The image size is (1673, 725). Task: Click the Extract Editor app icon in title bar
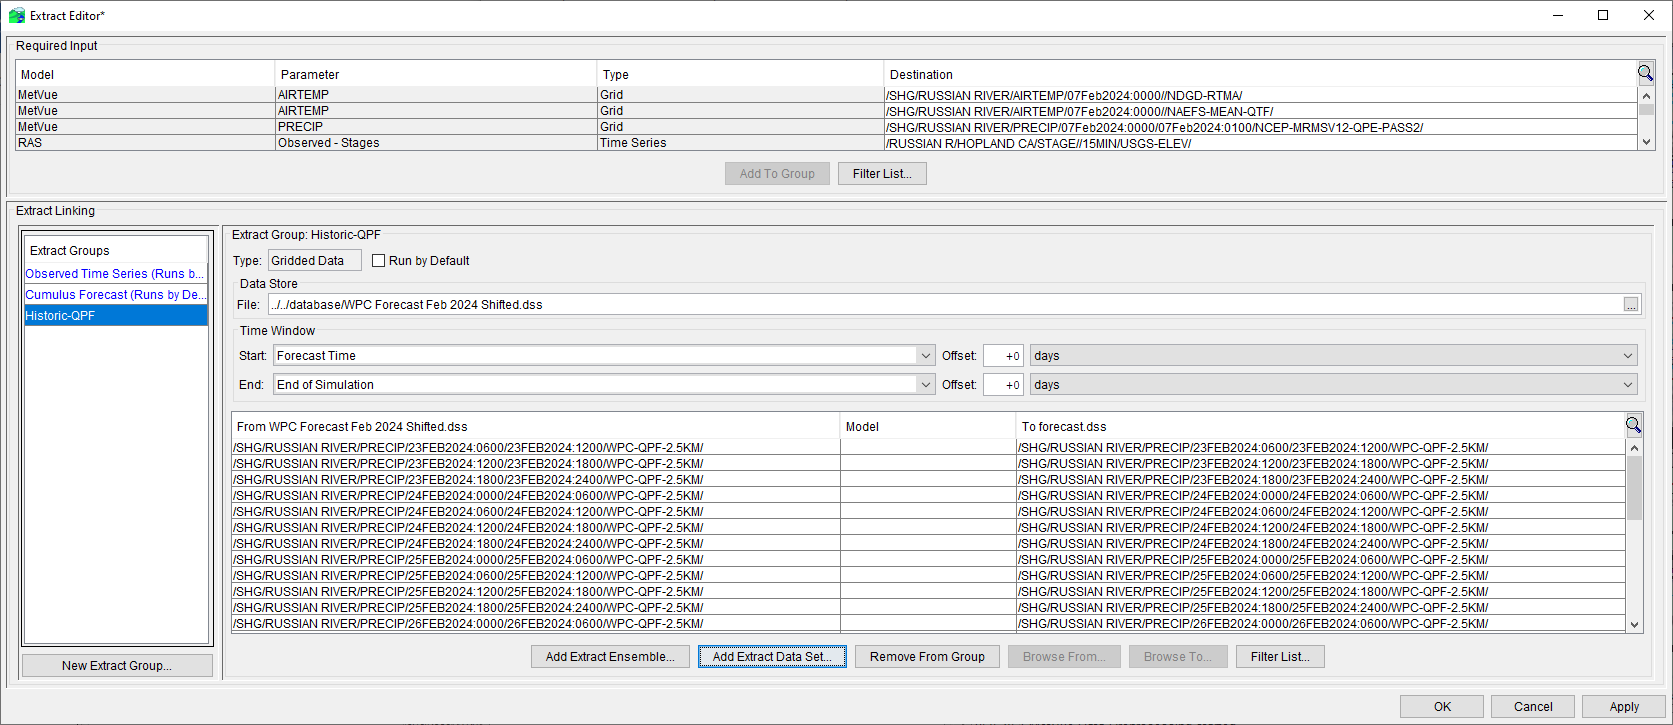[16, 15]
